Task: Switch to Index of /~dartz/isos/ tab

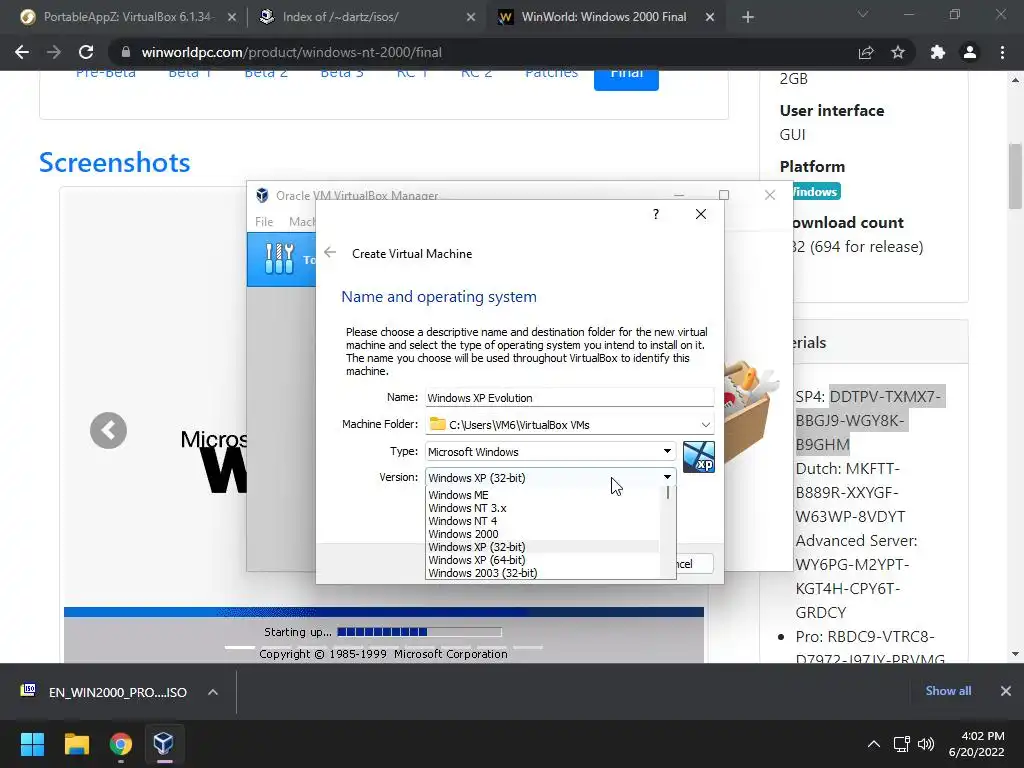Action: pos(366,17)
